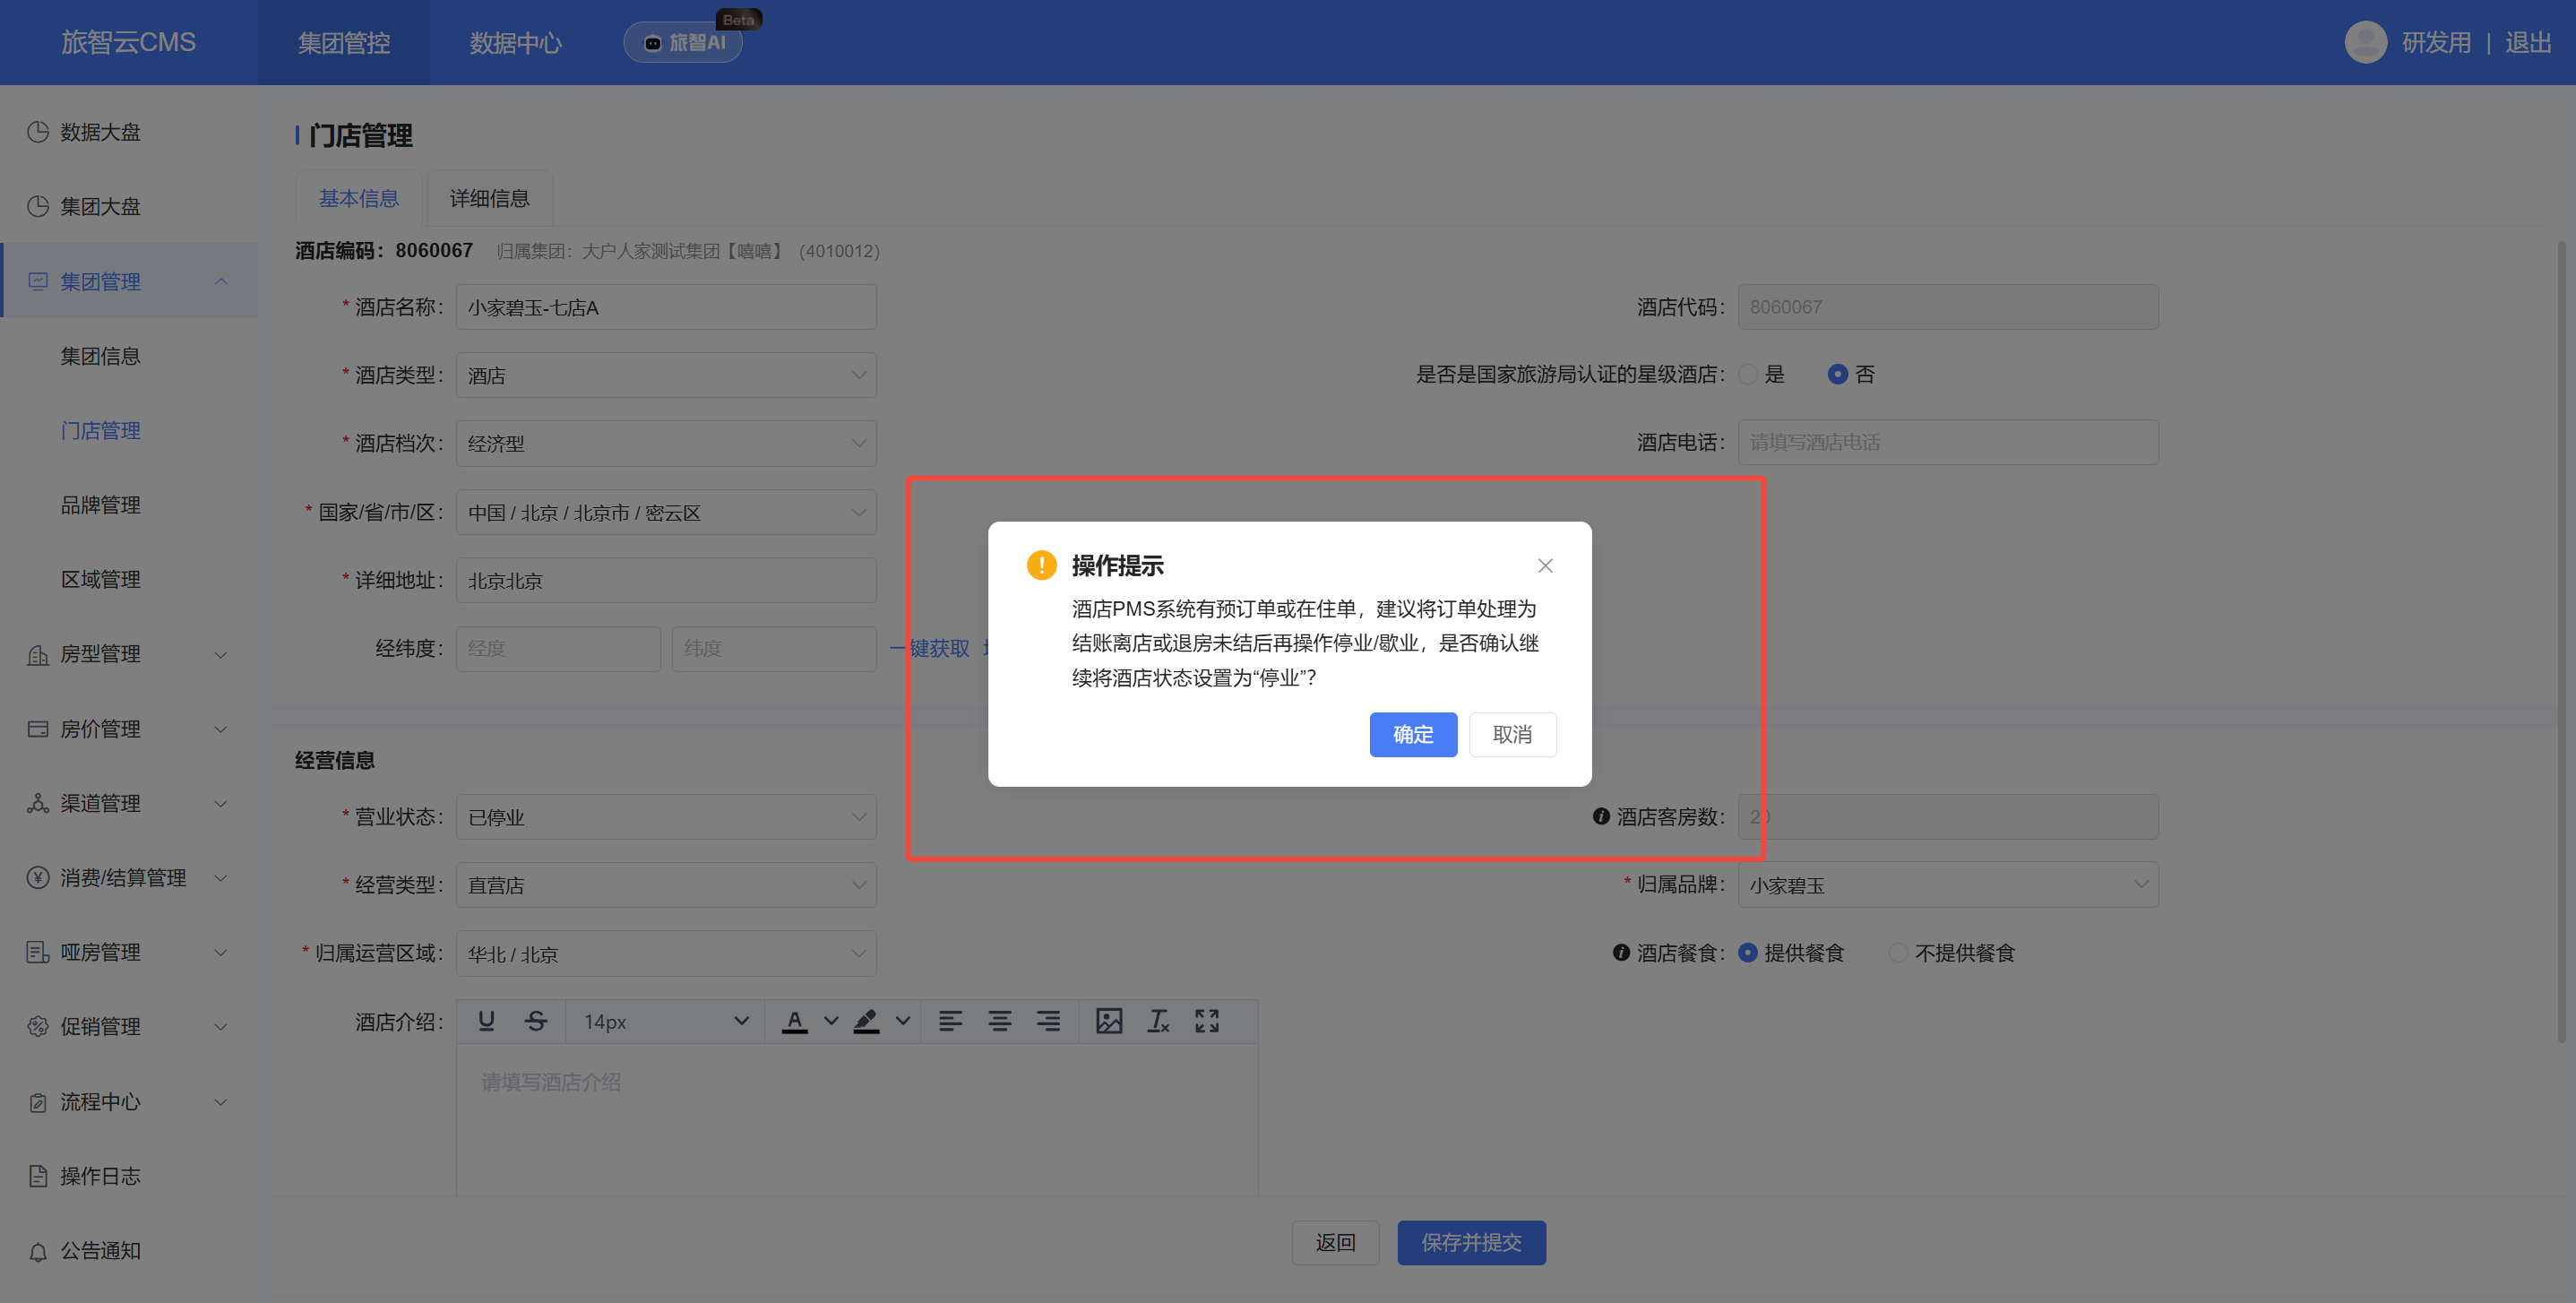Viewport: 2576px width, 1303px height.
Task: Click the 经度 input field
Action: click(x=558, y=648)
